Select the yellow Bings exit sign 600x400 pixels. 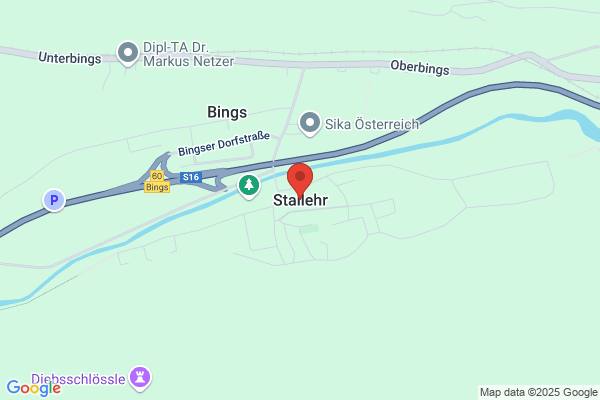coord(157,187)
